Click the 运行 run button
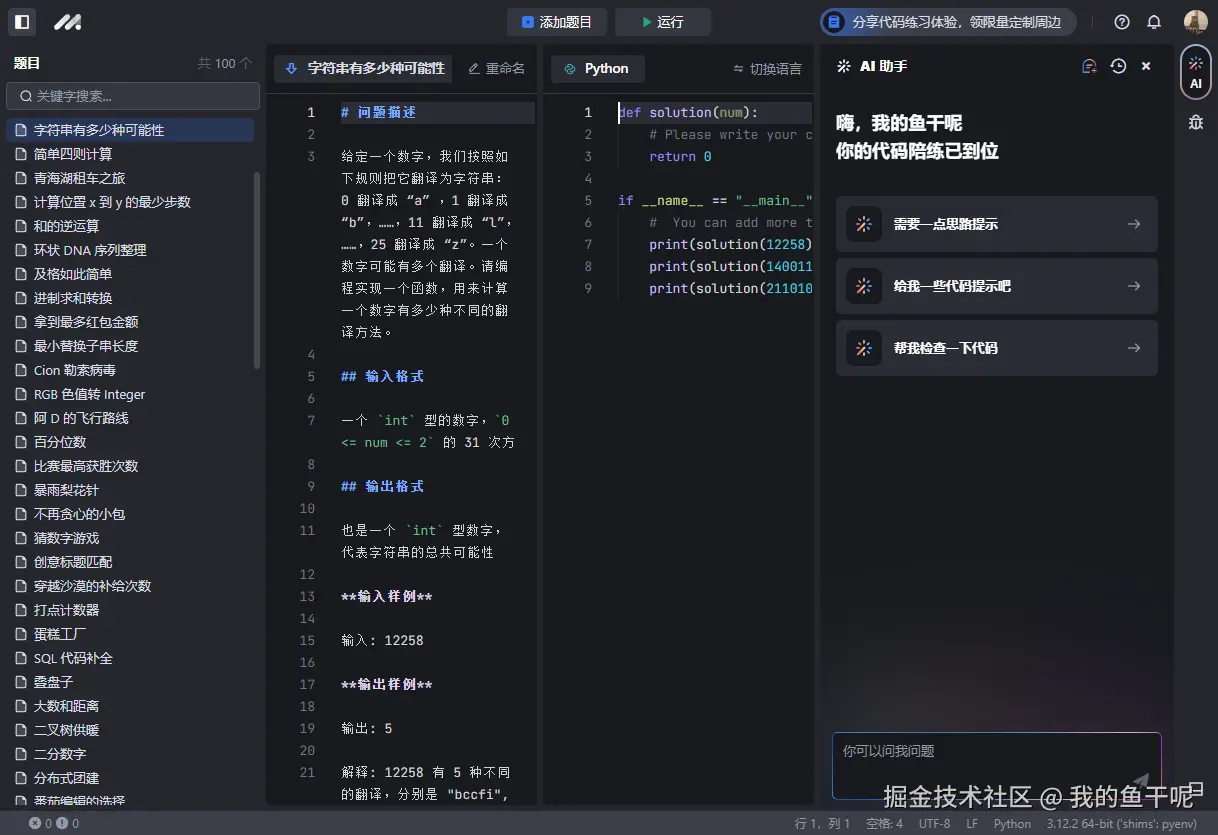1218x835 pixels. [662, 21]
